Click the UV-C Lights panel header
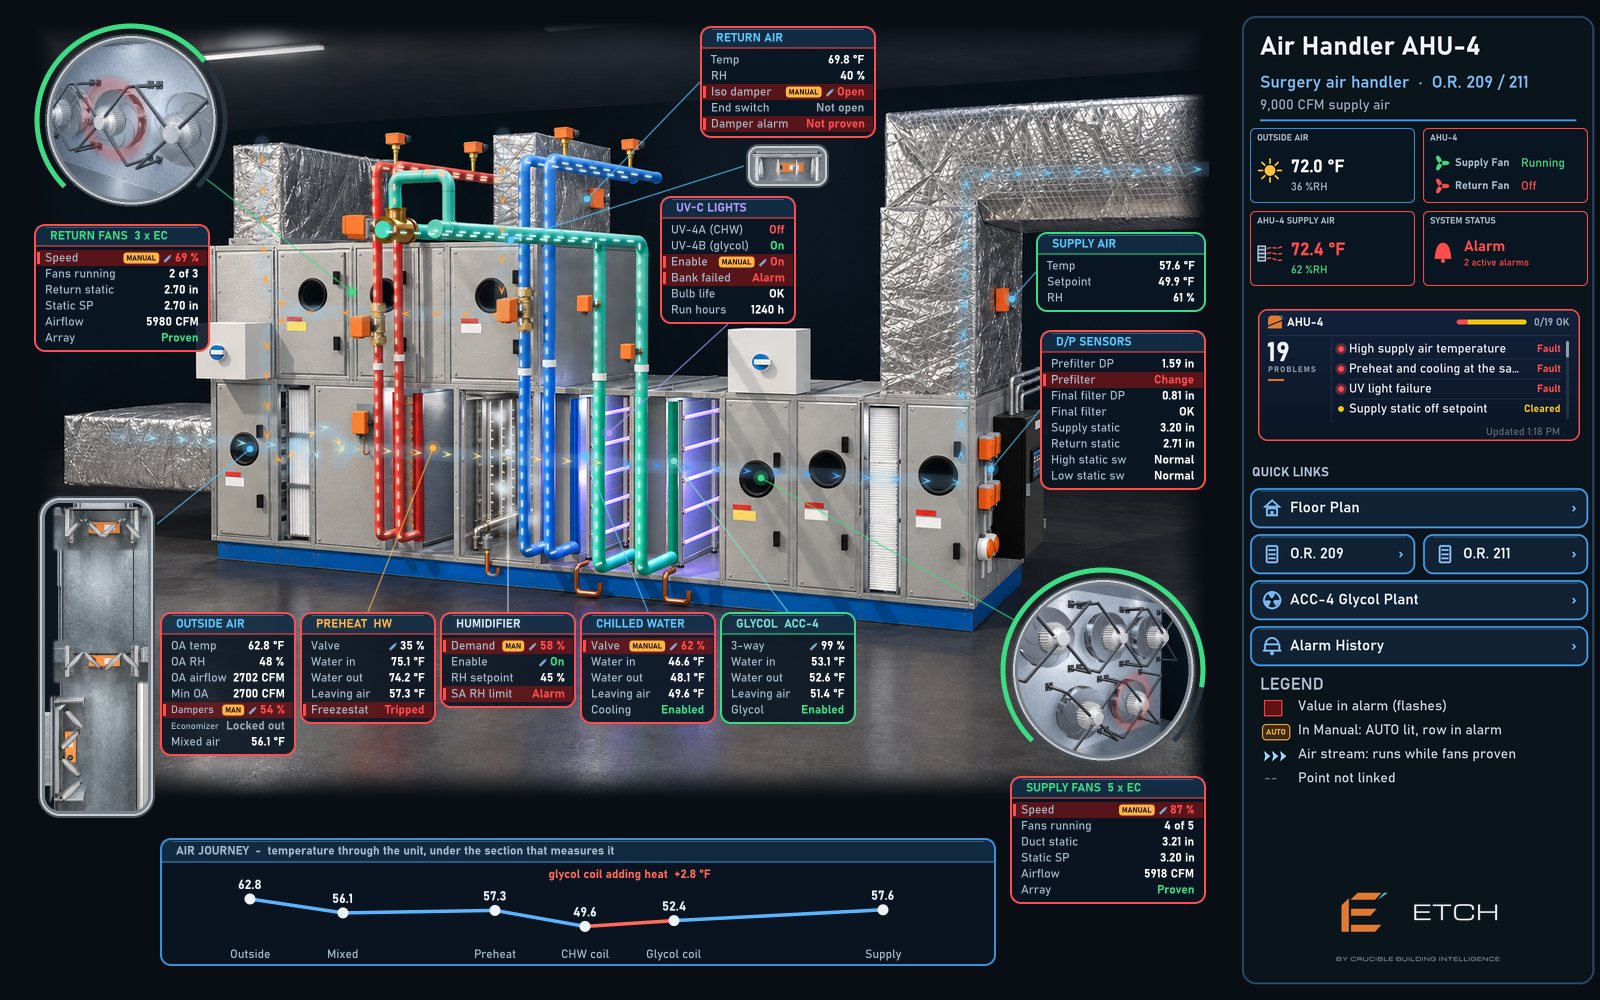This screenshot has height=1000, width=1600. pyautogui.click(x=728, y=208)
